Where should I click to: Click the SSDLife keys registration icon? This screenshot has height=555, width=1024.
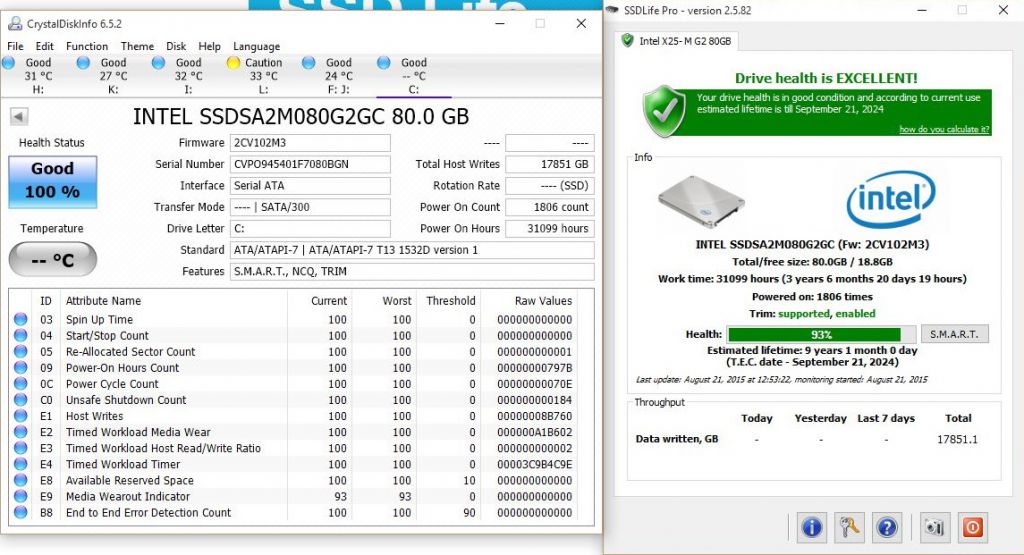click(x=848, y=527)
